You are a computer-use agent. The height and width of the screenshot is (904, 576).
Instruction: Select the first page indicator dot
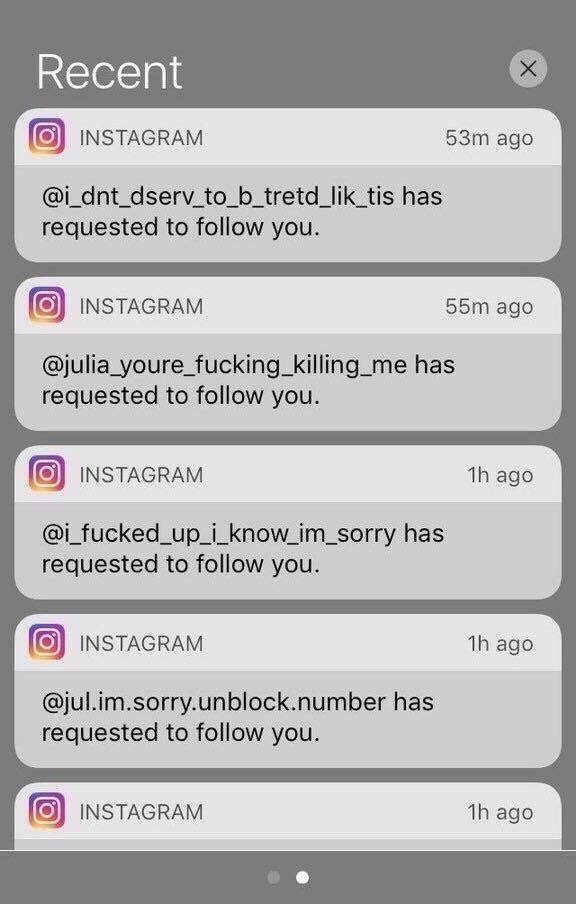(x=274, y=877)
